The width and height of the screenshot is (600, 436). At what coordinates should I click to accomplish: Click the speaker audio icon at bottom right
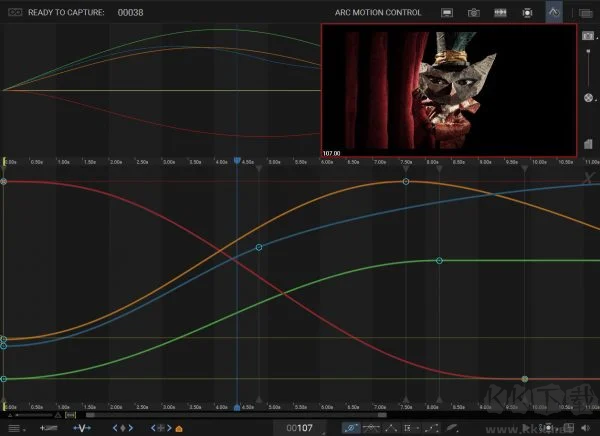coord(586,428)
